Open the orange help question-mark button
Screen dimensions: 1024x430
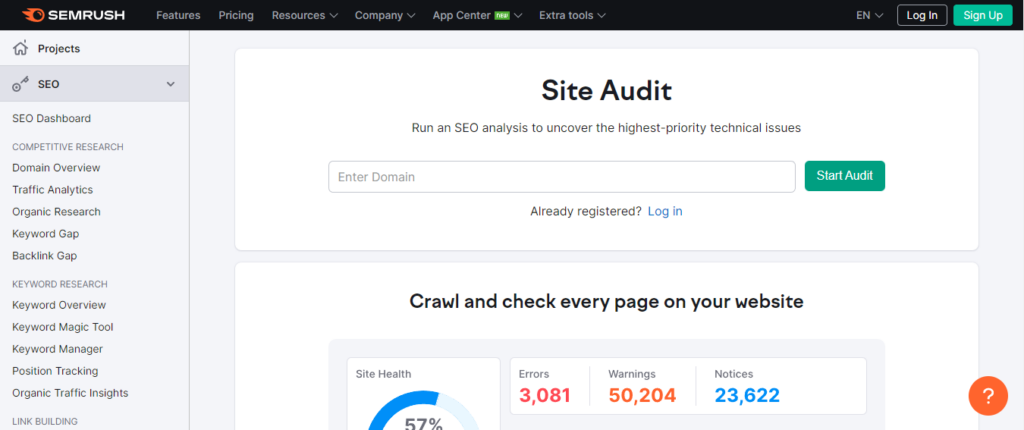988,396
